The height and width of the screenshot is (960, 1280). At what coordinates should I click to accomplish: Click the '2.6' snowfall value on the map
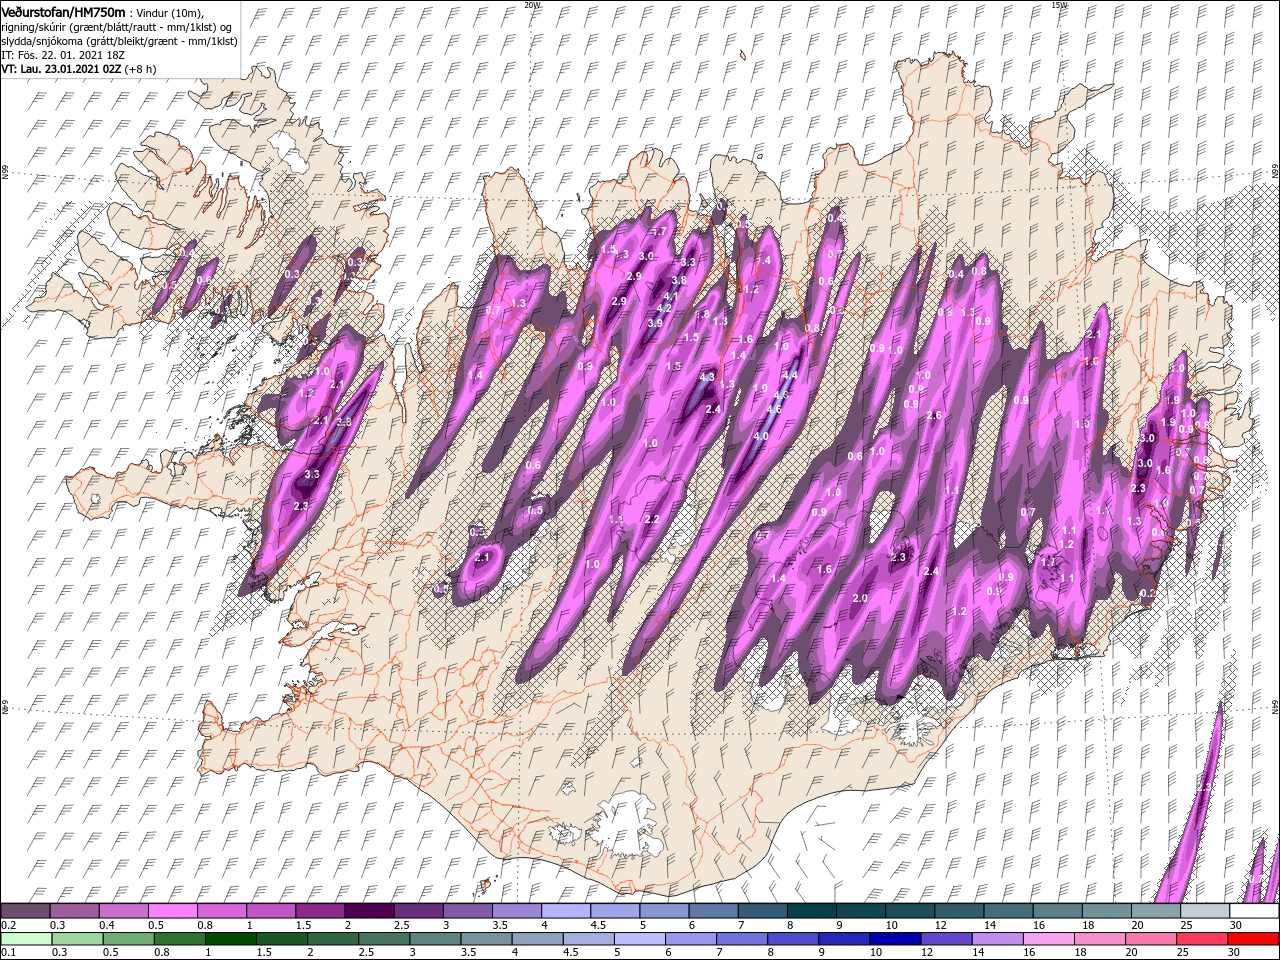click(x=934, y=415)
